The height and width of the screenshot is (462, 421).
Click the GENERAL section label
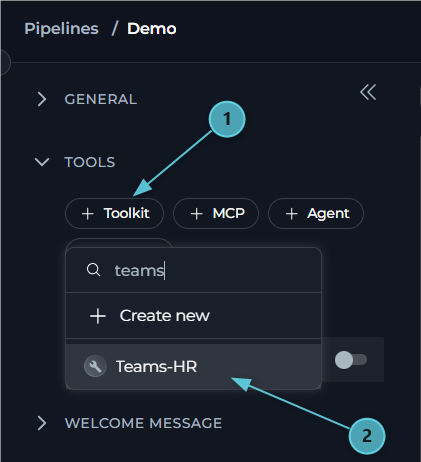(x=101, y=99)
